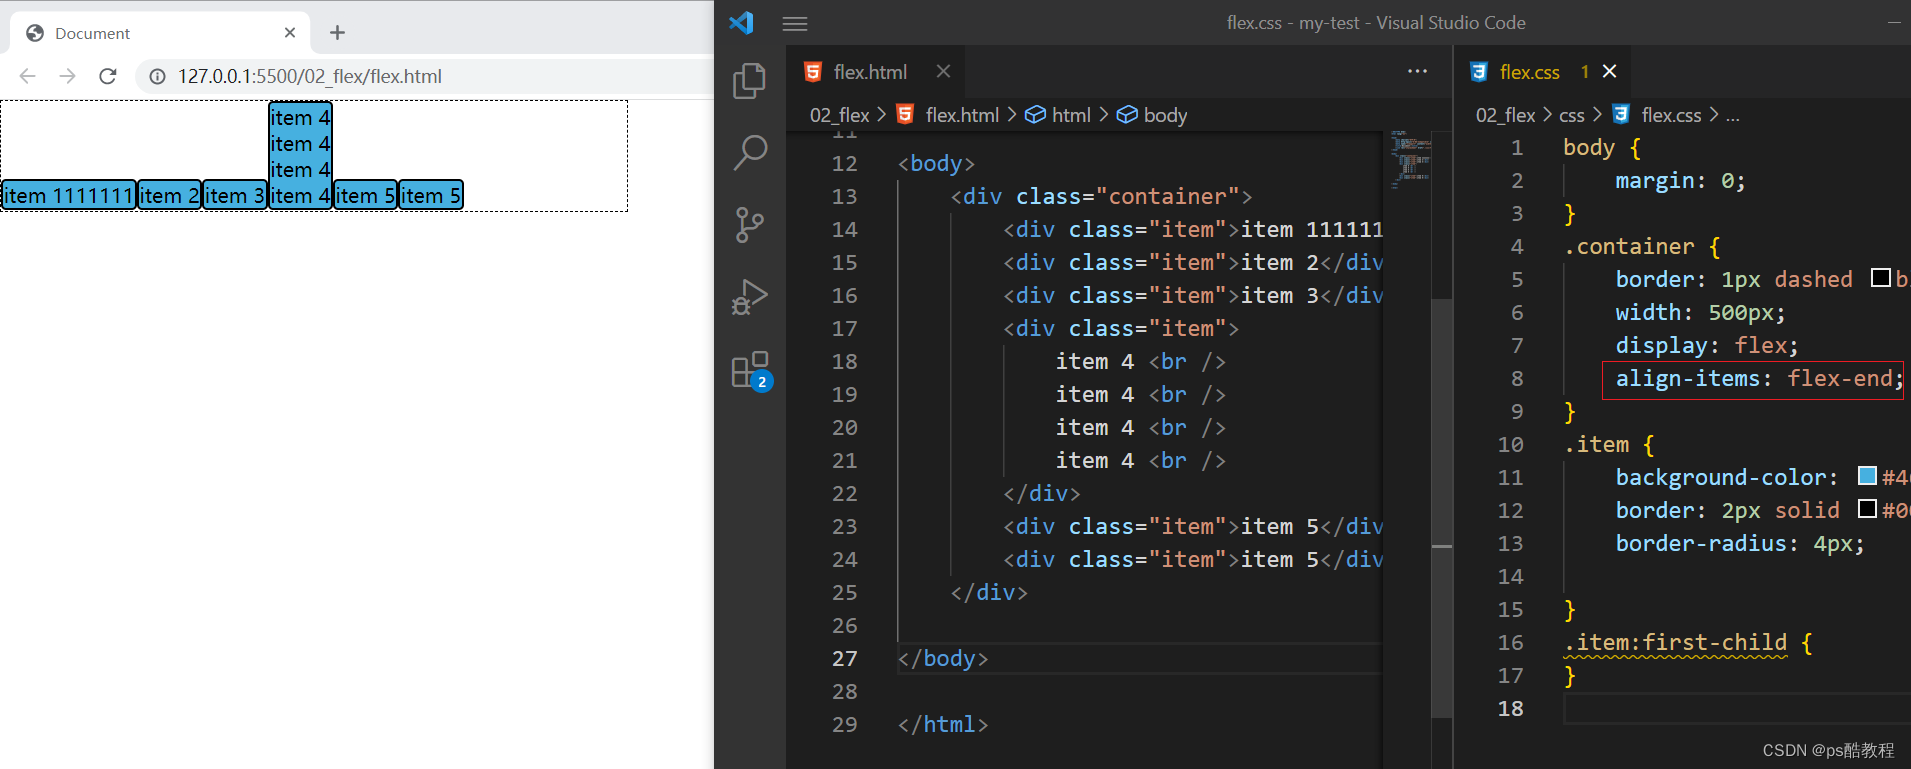Open the Source Control view
This screenshot has height=769, width=1911.
pos(750,225)
